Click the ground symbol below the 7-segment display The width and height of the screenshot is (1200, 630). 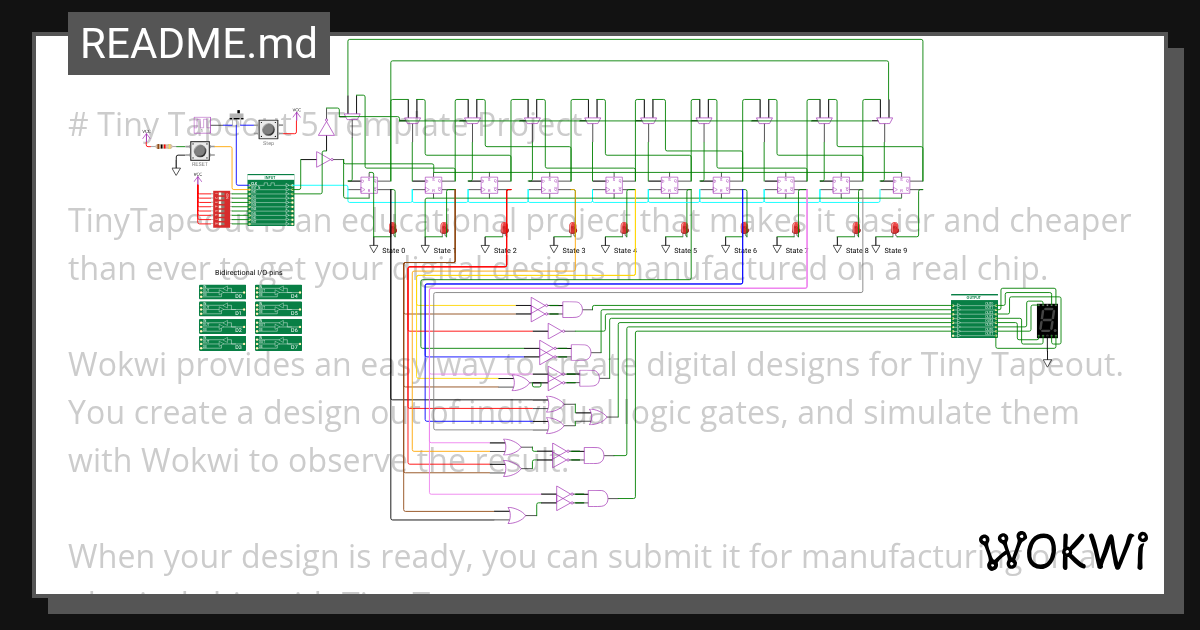click(x=1048, y=362)
